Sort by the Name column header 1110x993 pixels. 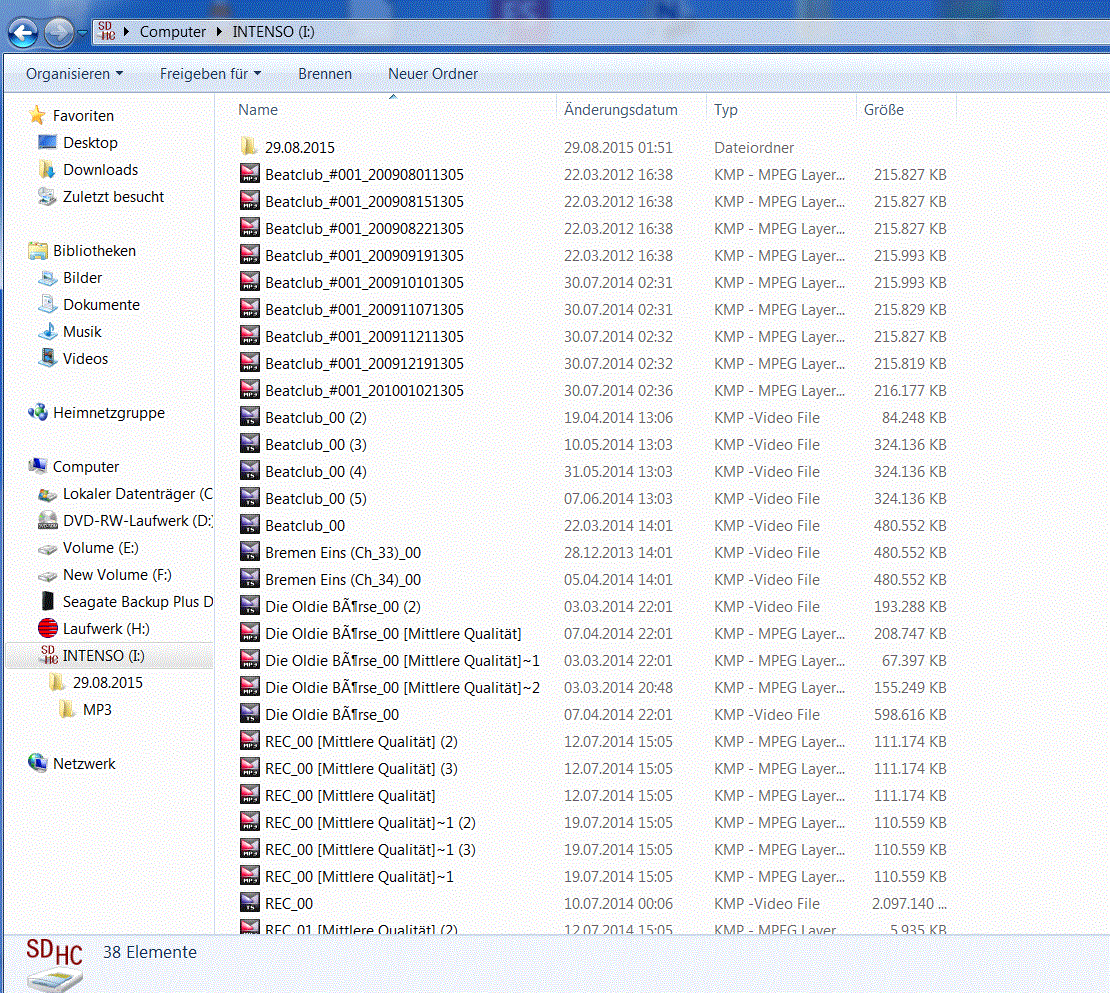pos(258,110)
